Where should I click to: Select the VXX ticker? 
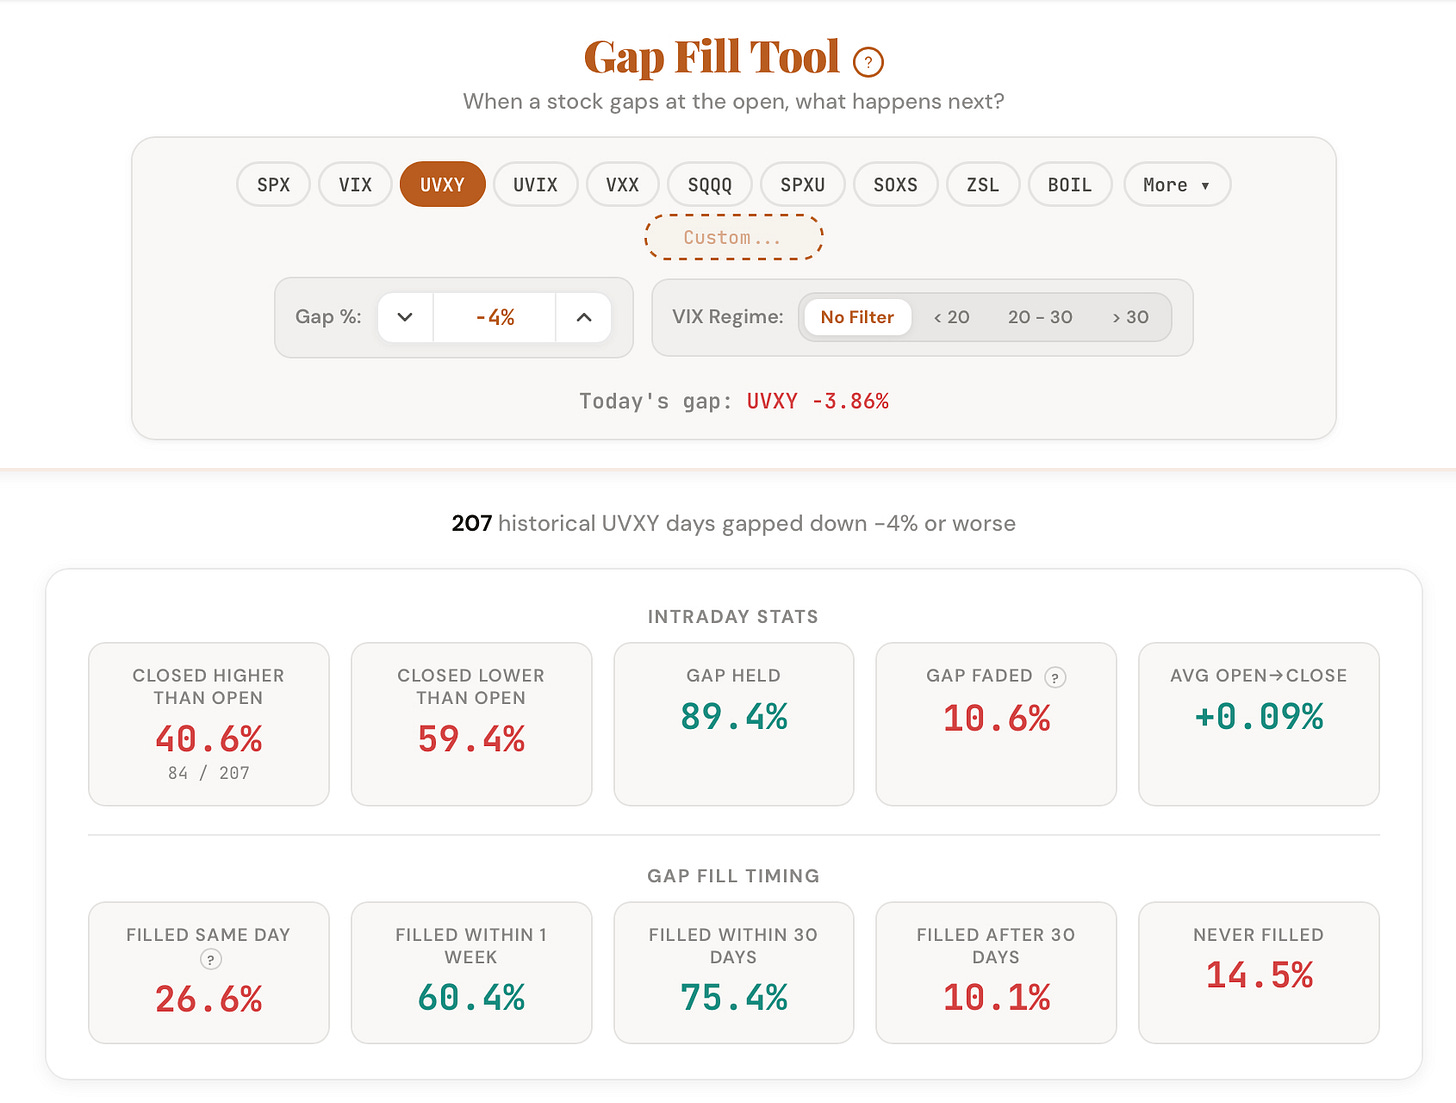tap(622, 184)
